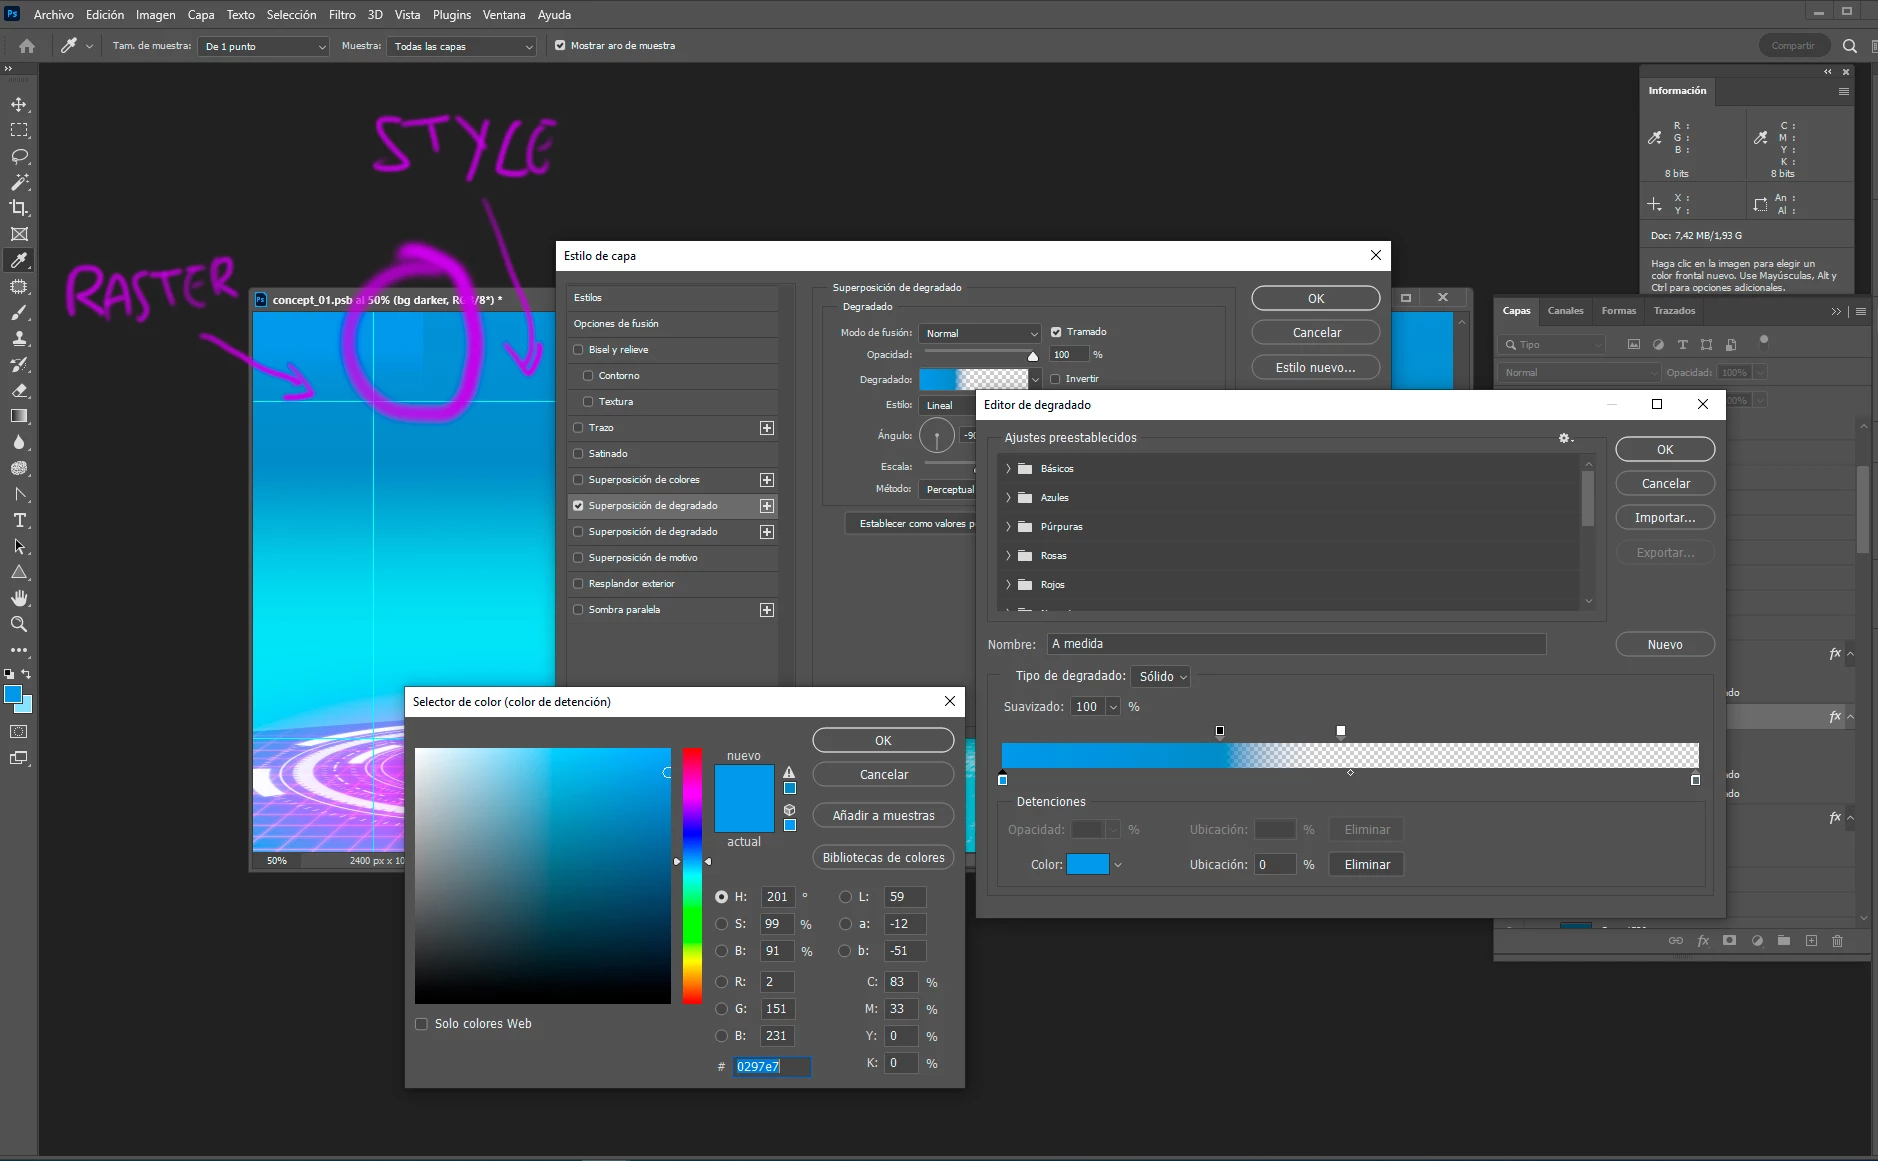Add another Trazo effect with plus icon

tap(767, 428)
